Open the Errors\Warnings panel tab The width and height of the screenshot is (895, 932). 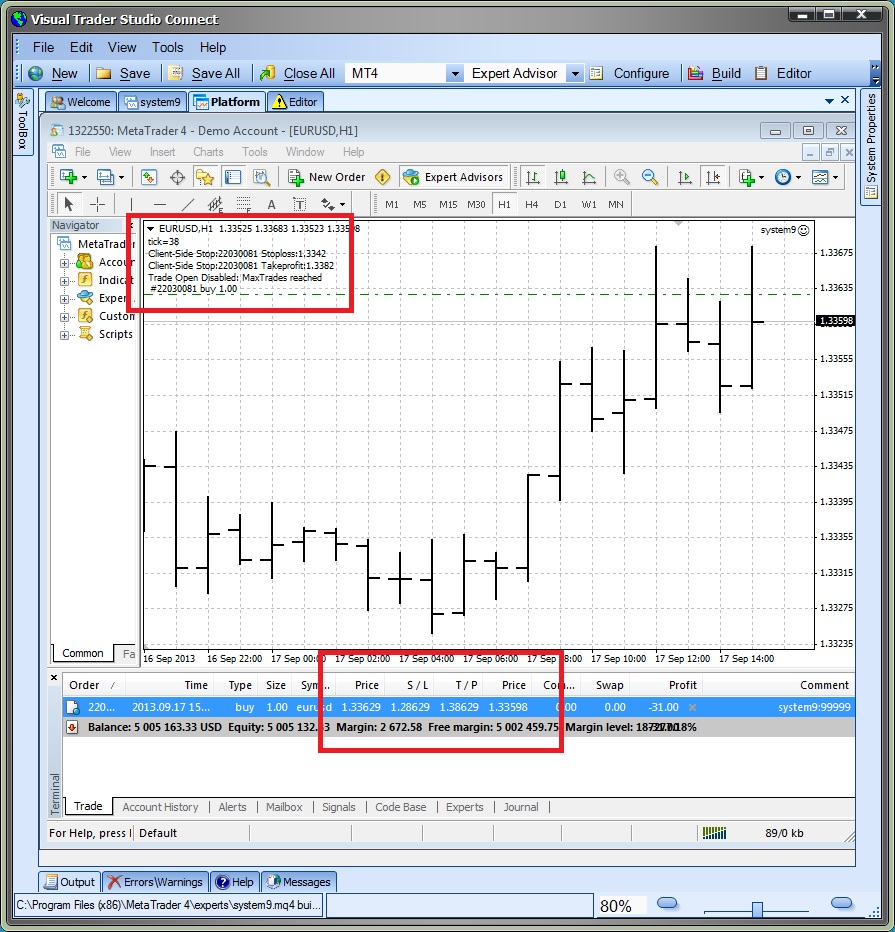(156, 882)
